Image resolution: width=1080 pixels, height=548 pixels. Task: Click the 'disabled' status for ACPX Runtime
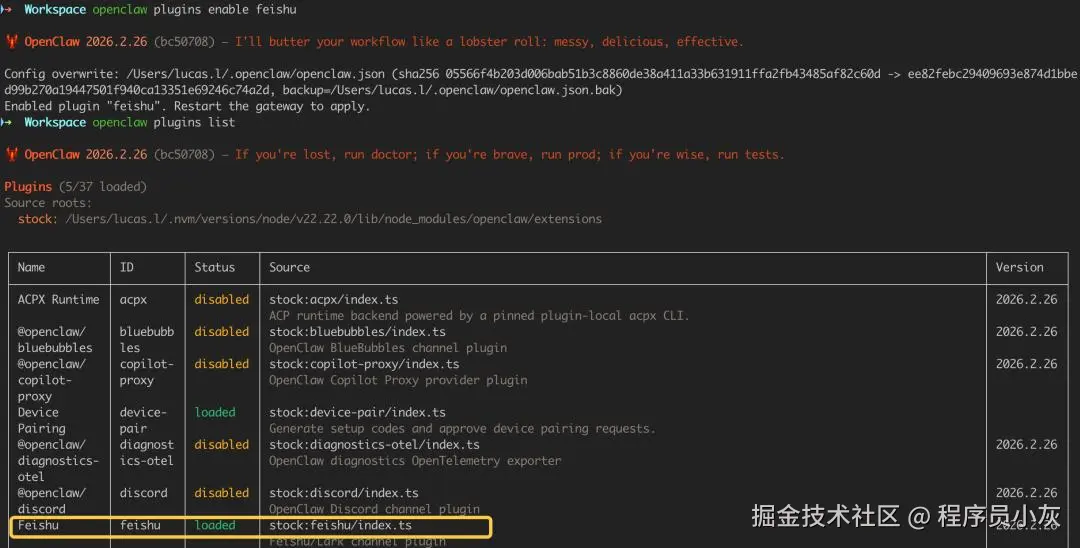[x=221, y=299]
